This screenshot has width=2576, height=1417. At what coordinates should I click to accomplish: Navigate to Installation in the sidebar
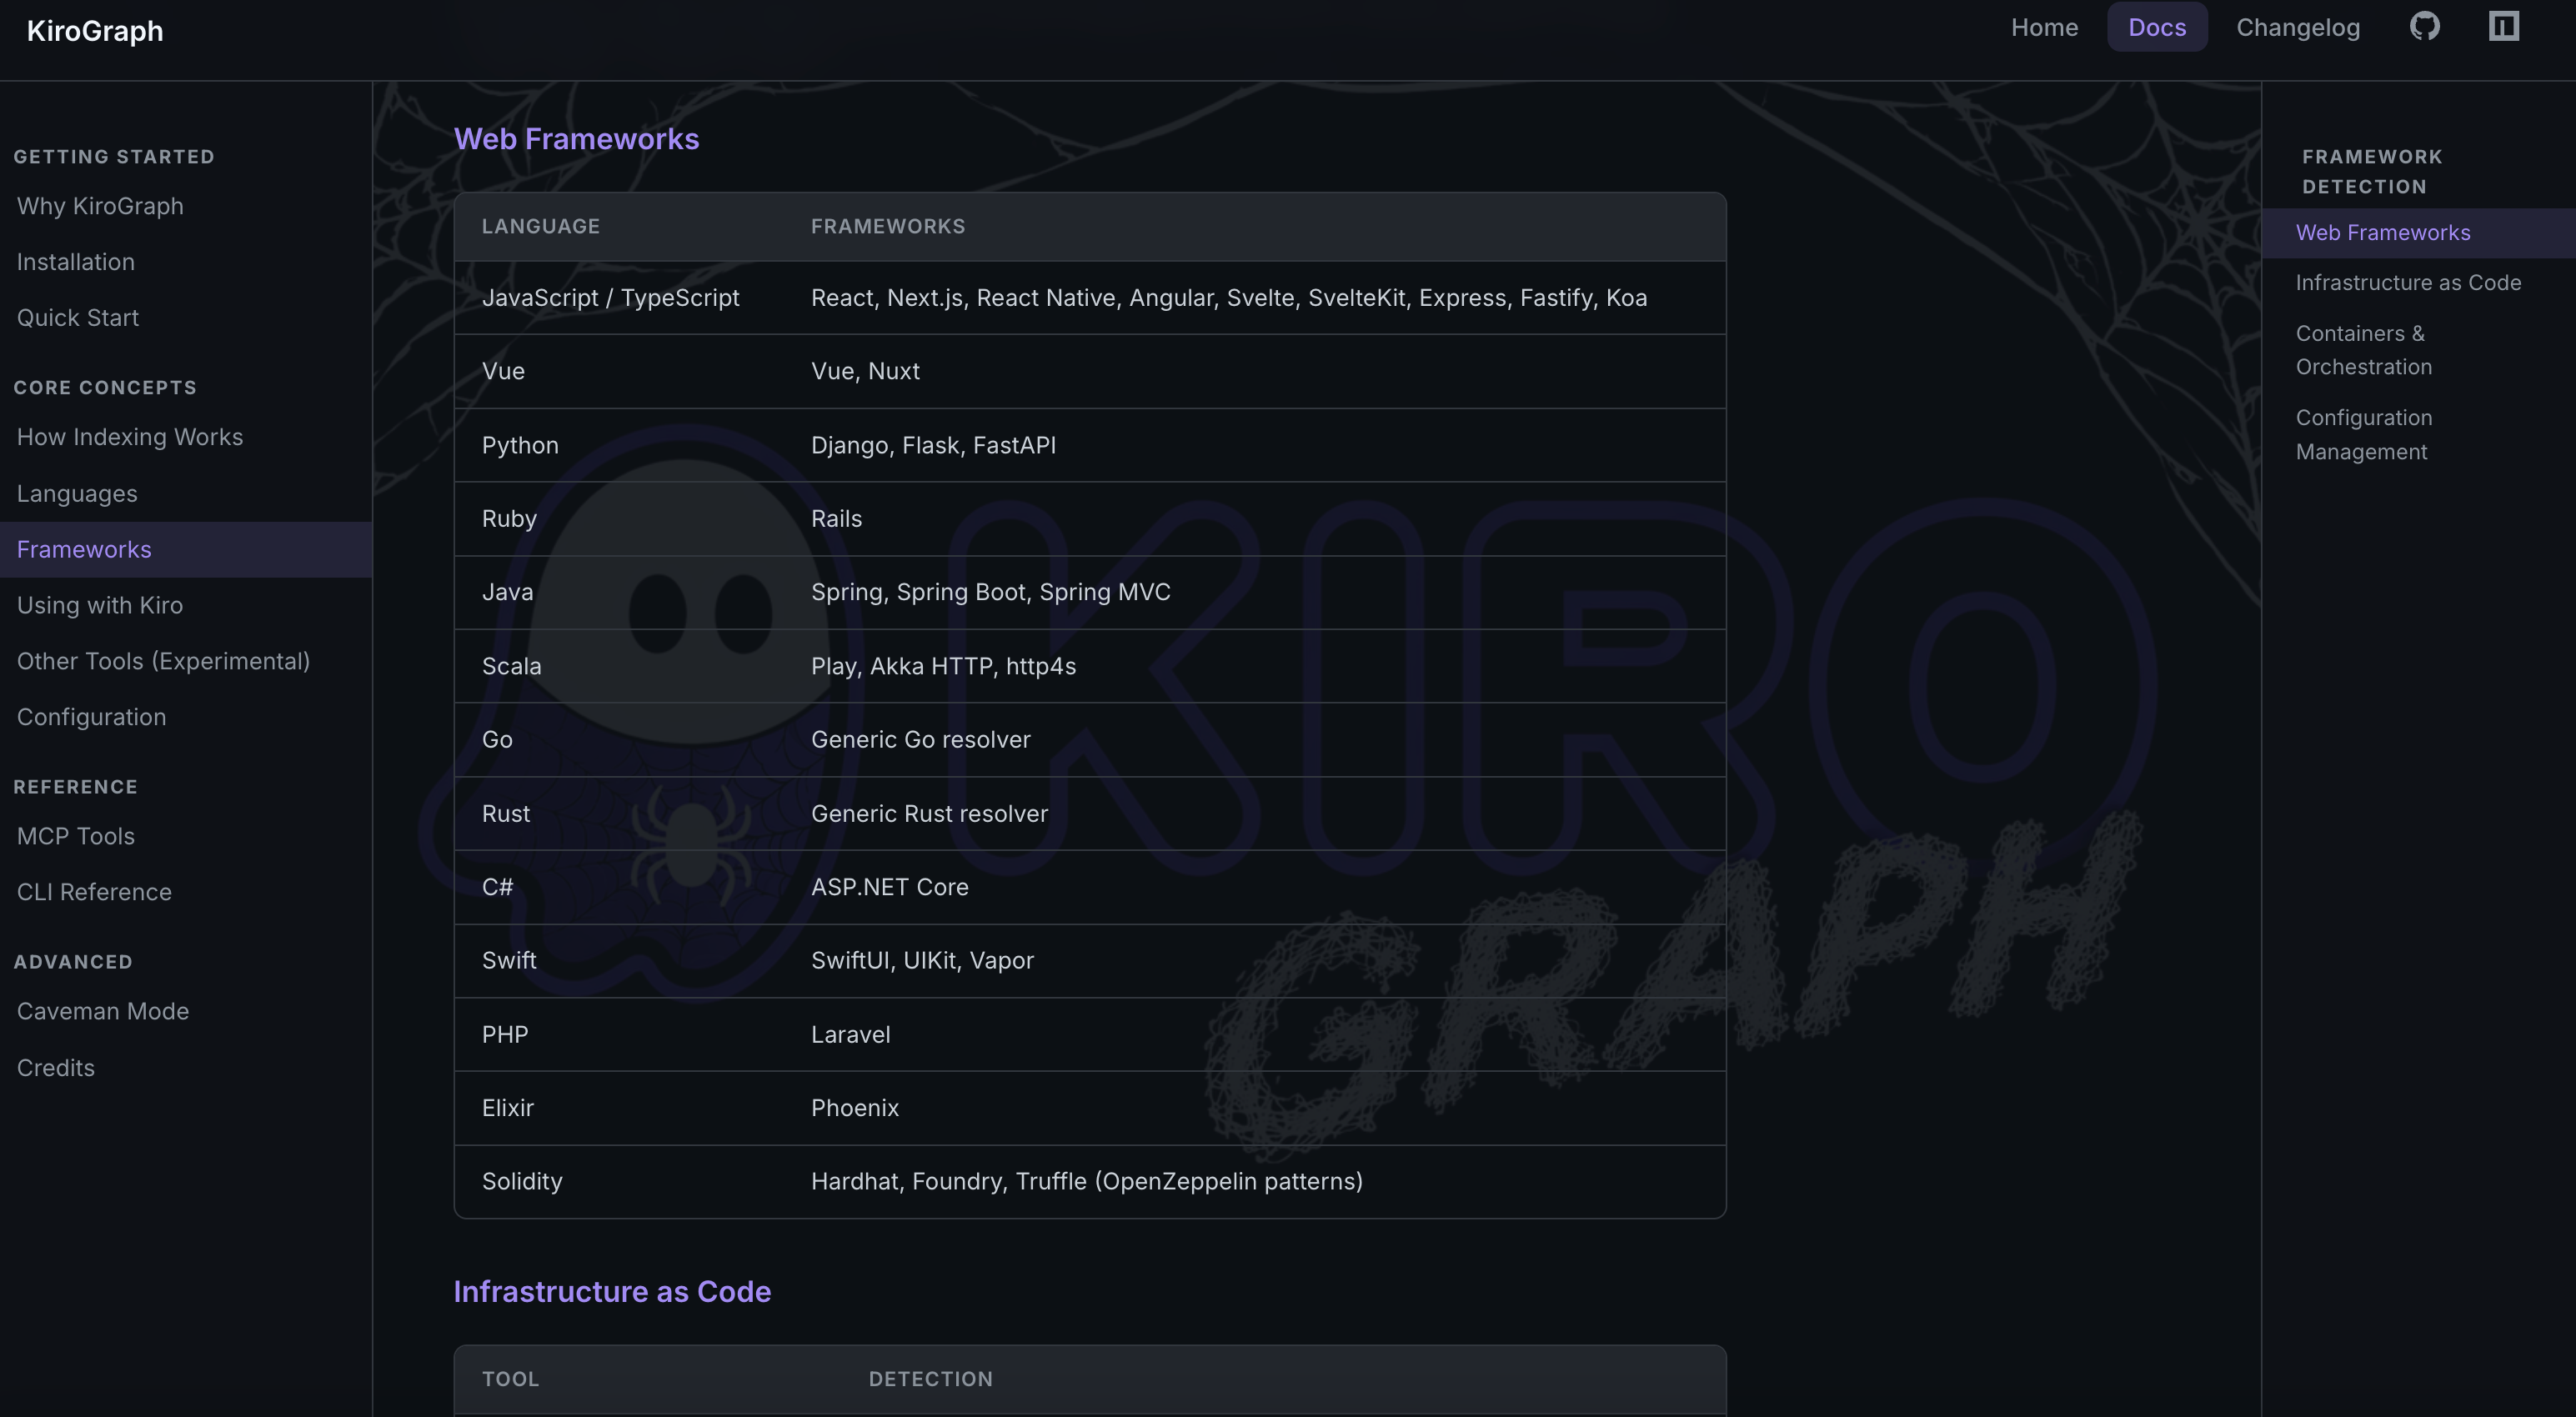coord(76,262)
